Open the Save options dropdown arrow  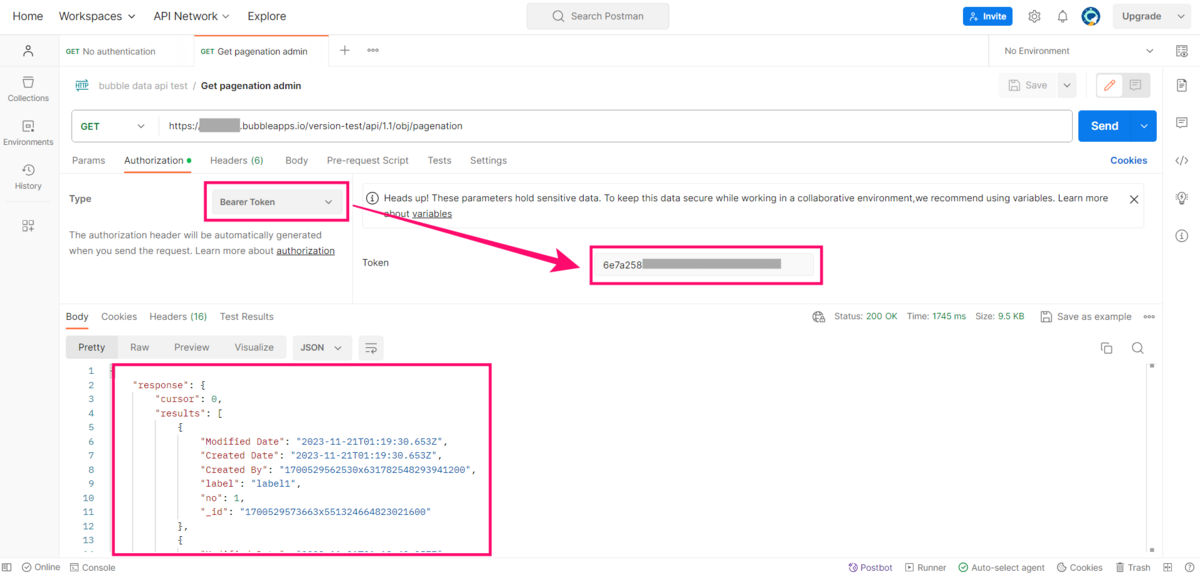pyautogui.click(x=1067, y=86)
